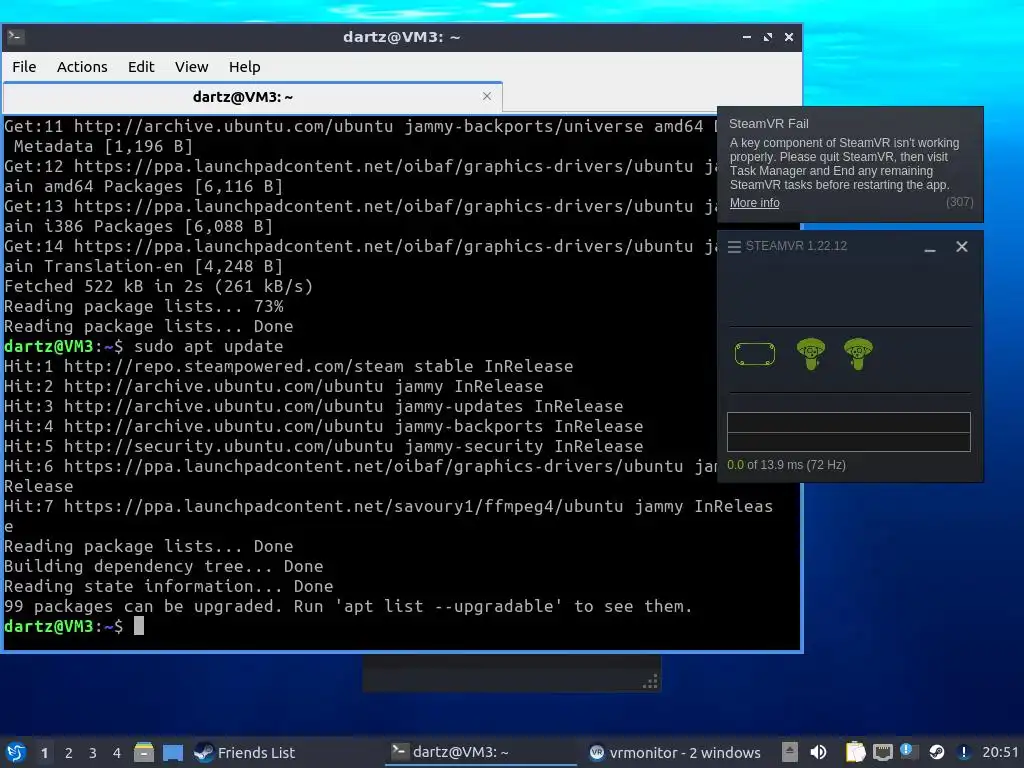Click the first controller icon in SteamVR
Image resolution: width=1024 pixels, height=768 pixels.
(x=810, y=354)
